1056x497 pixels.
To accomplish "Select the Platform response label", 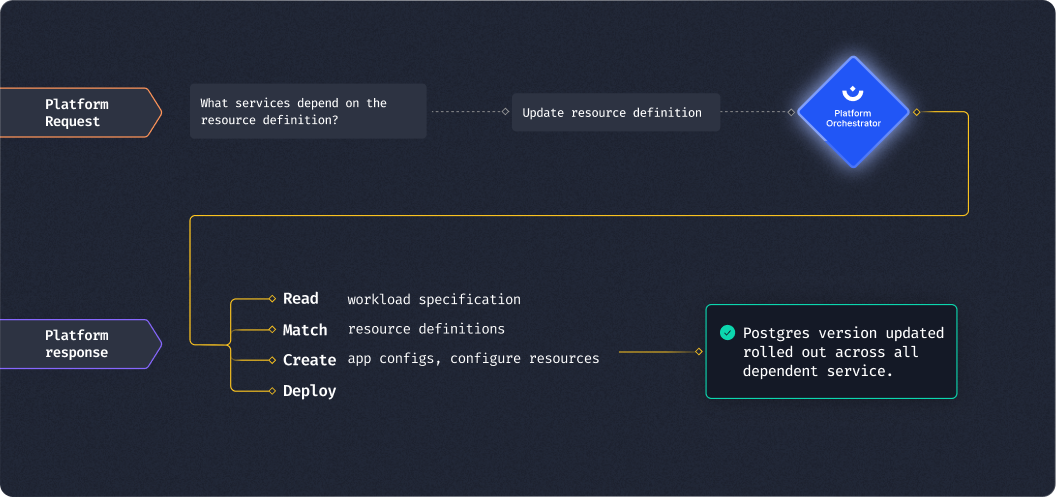I will [x=77, y=344].
